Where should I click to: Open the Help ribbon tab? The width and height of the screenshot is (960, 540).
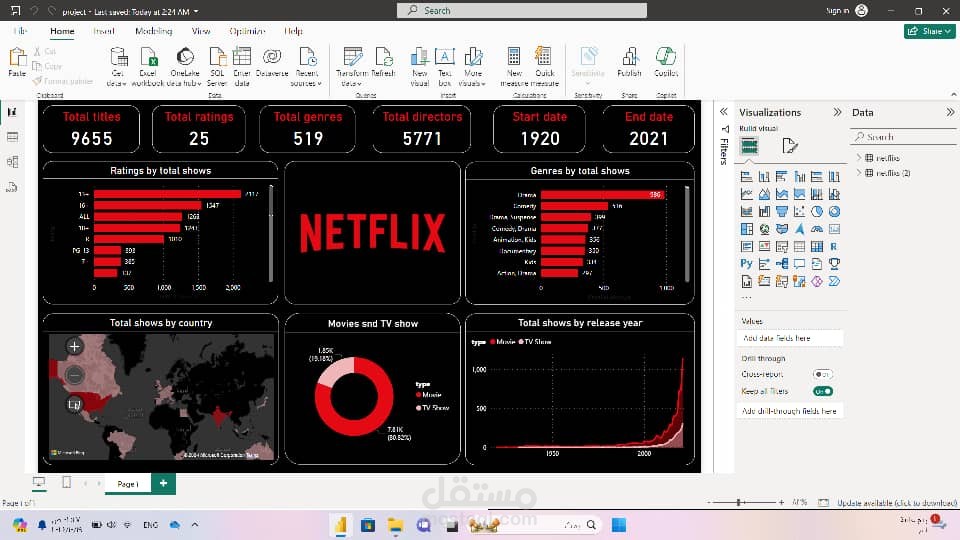[x=293, y=31]
